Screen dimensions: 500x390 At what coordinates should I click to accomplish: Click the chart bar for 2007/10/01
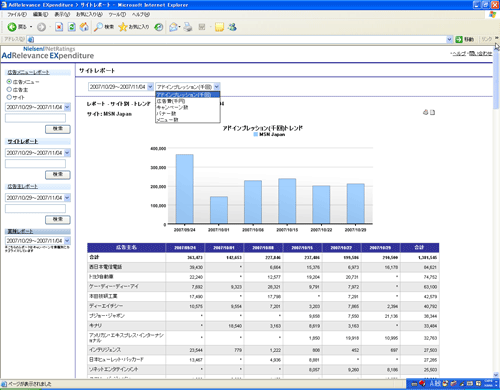[219, 210]
